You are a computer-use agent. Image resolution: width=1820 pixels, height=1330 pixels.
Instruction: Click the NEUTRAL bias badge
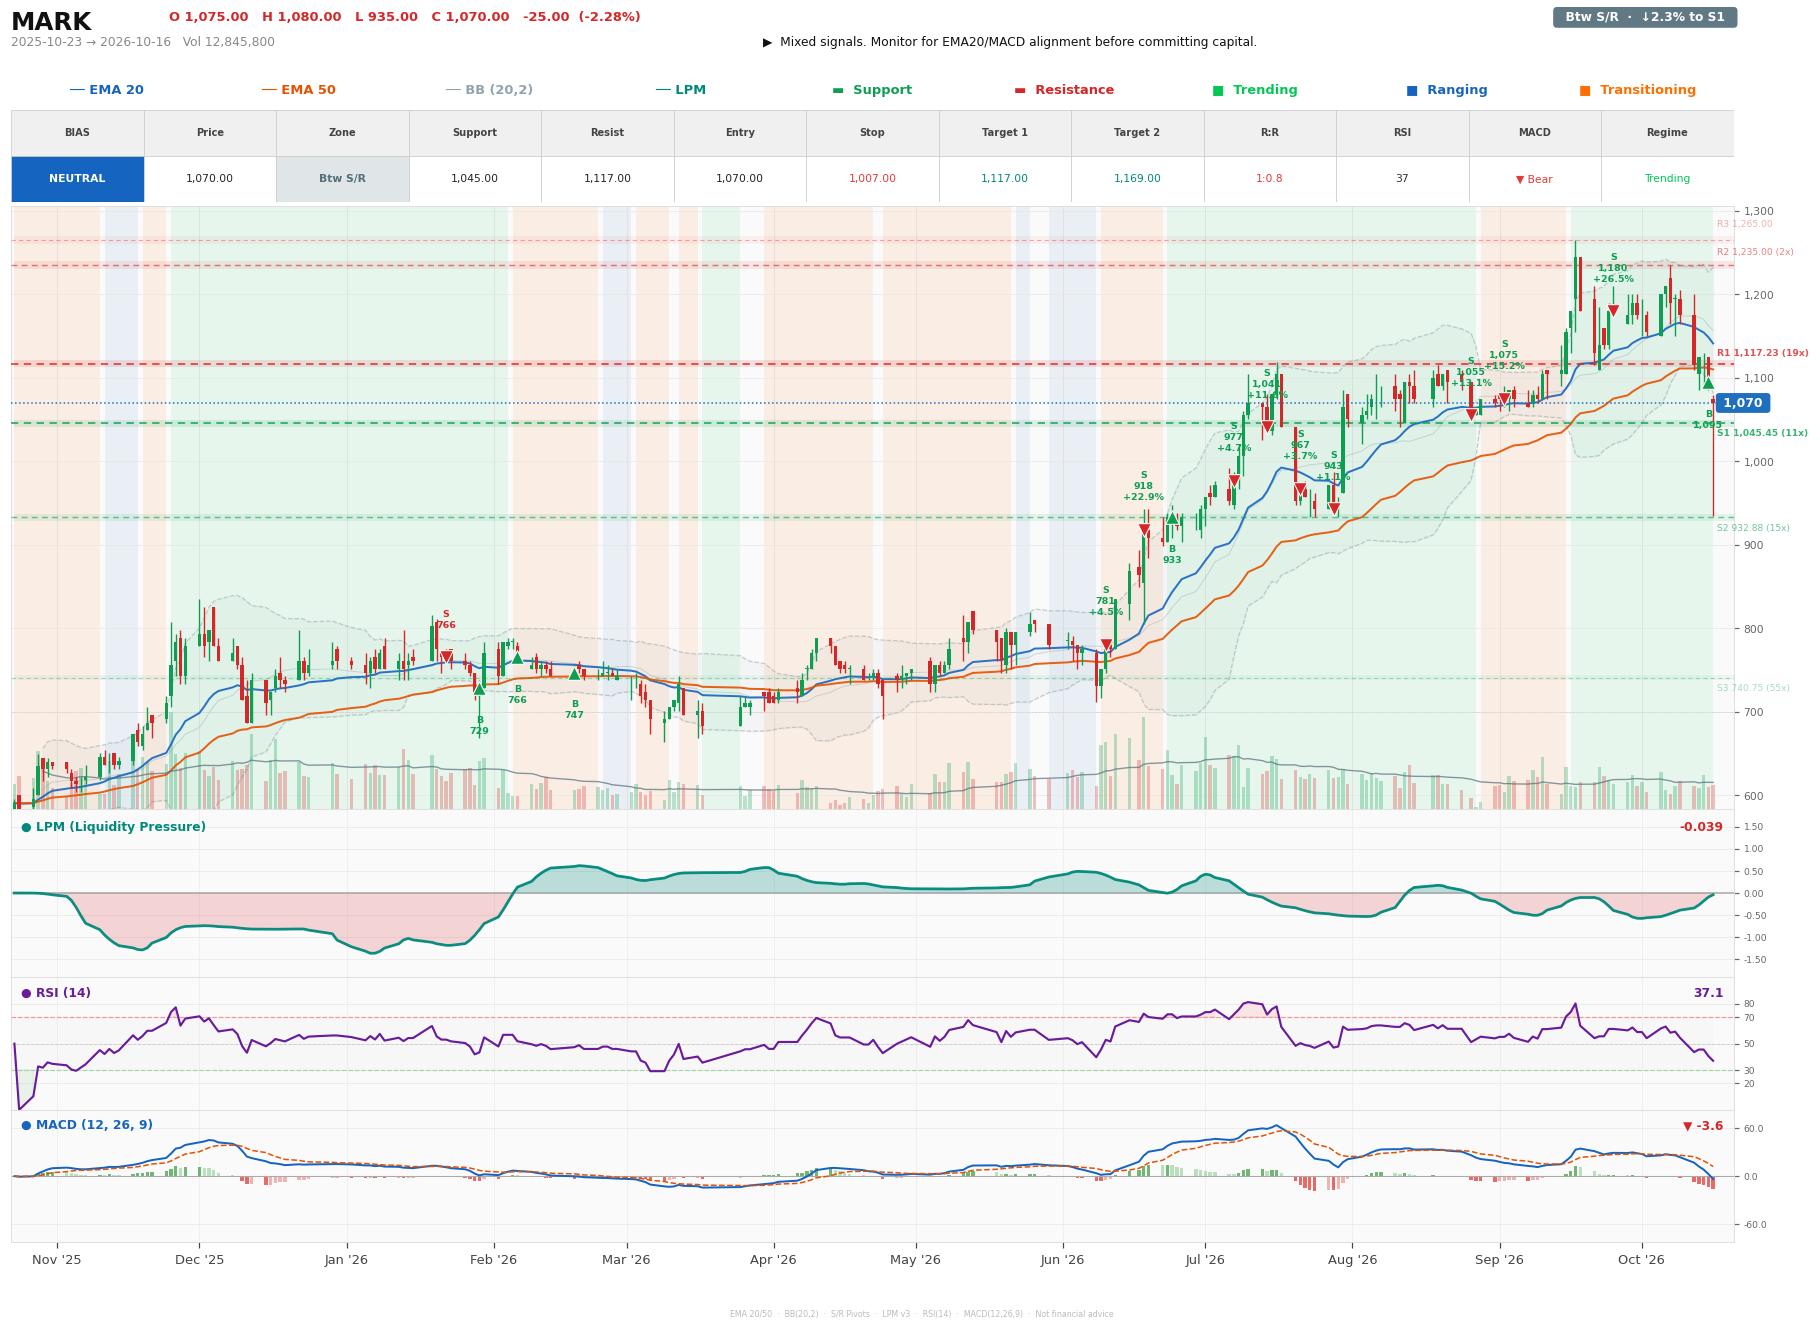(x=77, y=179)
